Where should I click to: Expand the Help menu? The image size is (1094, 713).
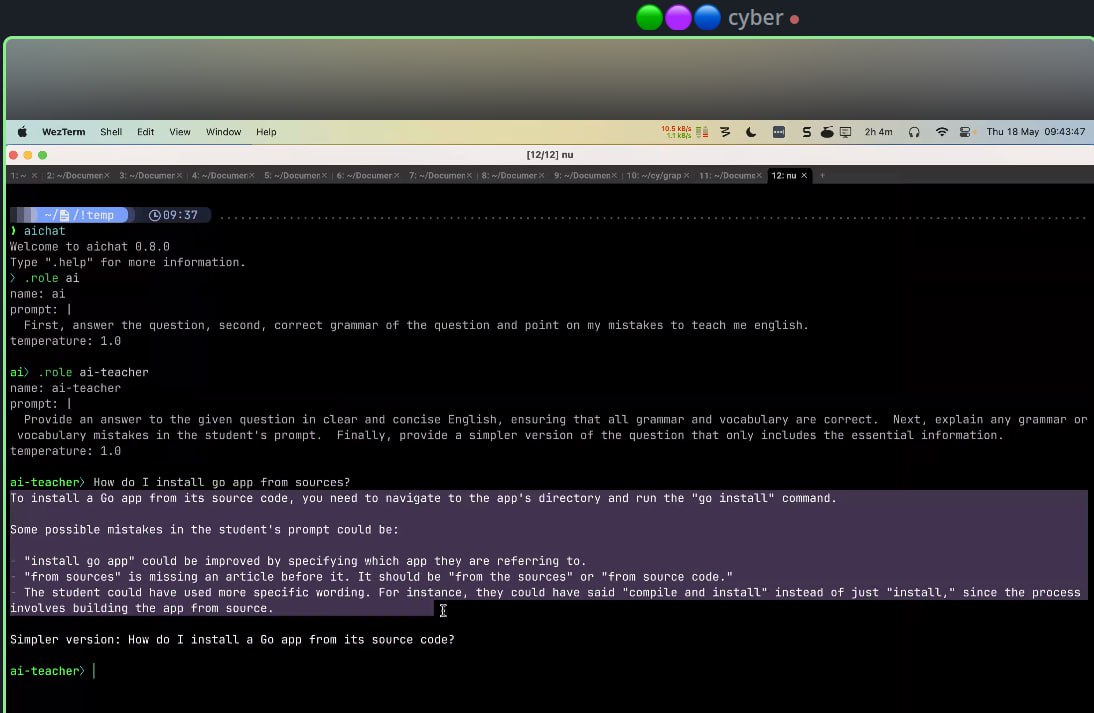click(x=266, y=132)
